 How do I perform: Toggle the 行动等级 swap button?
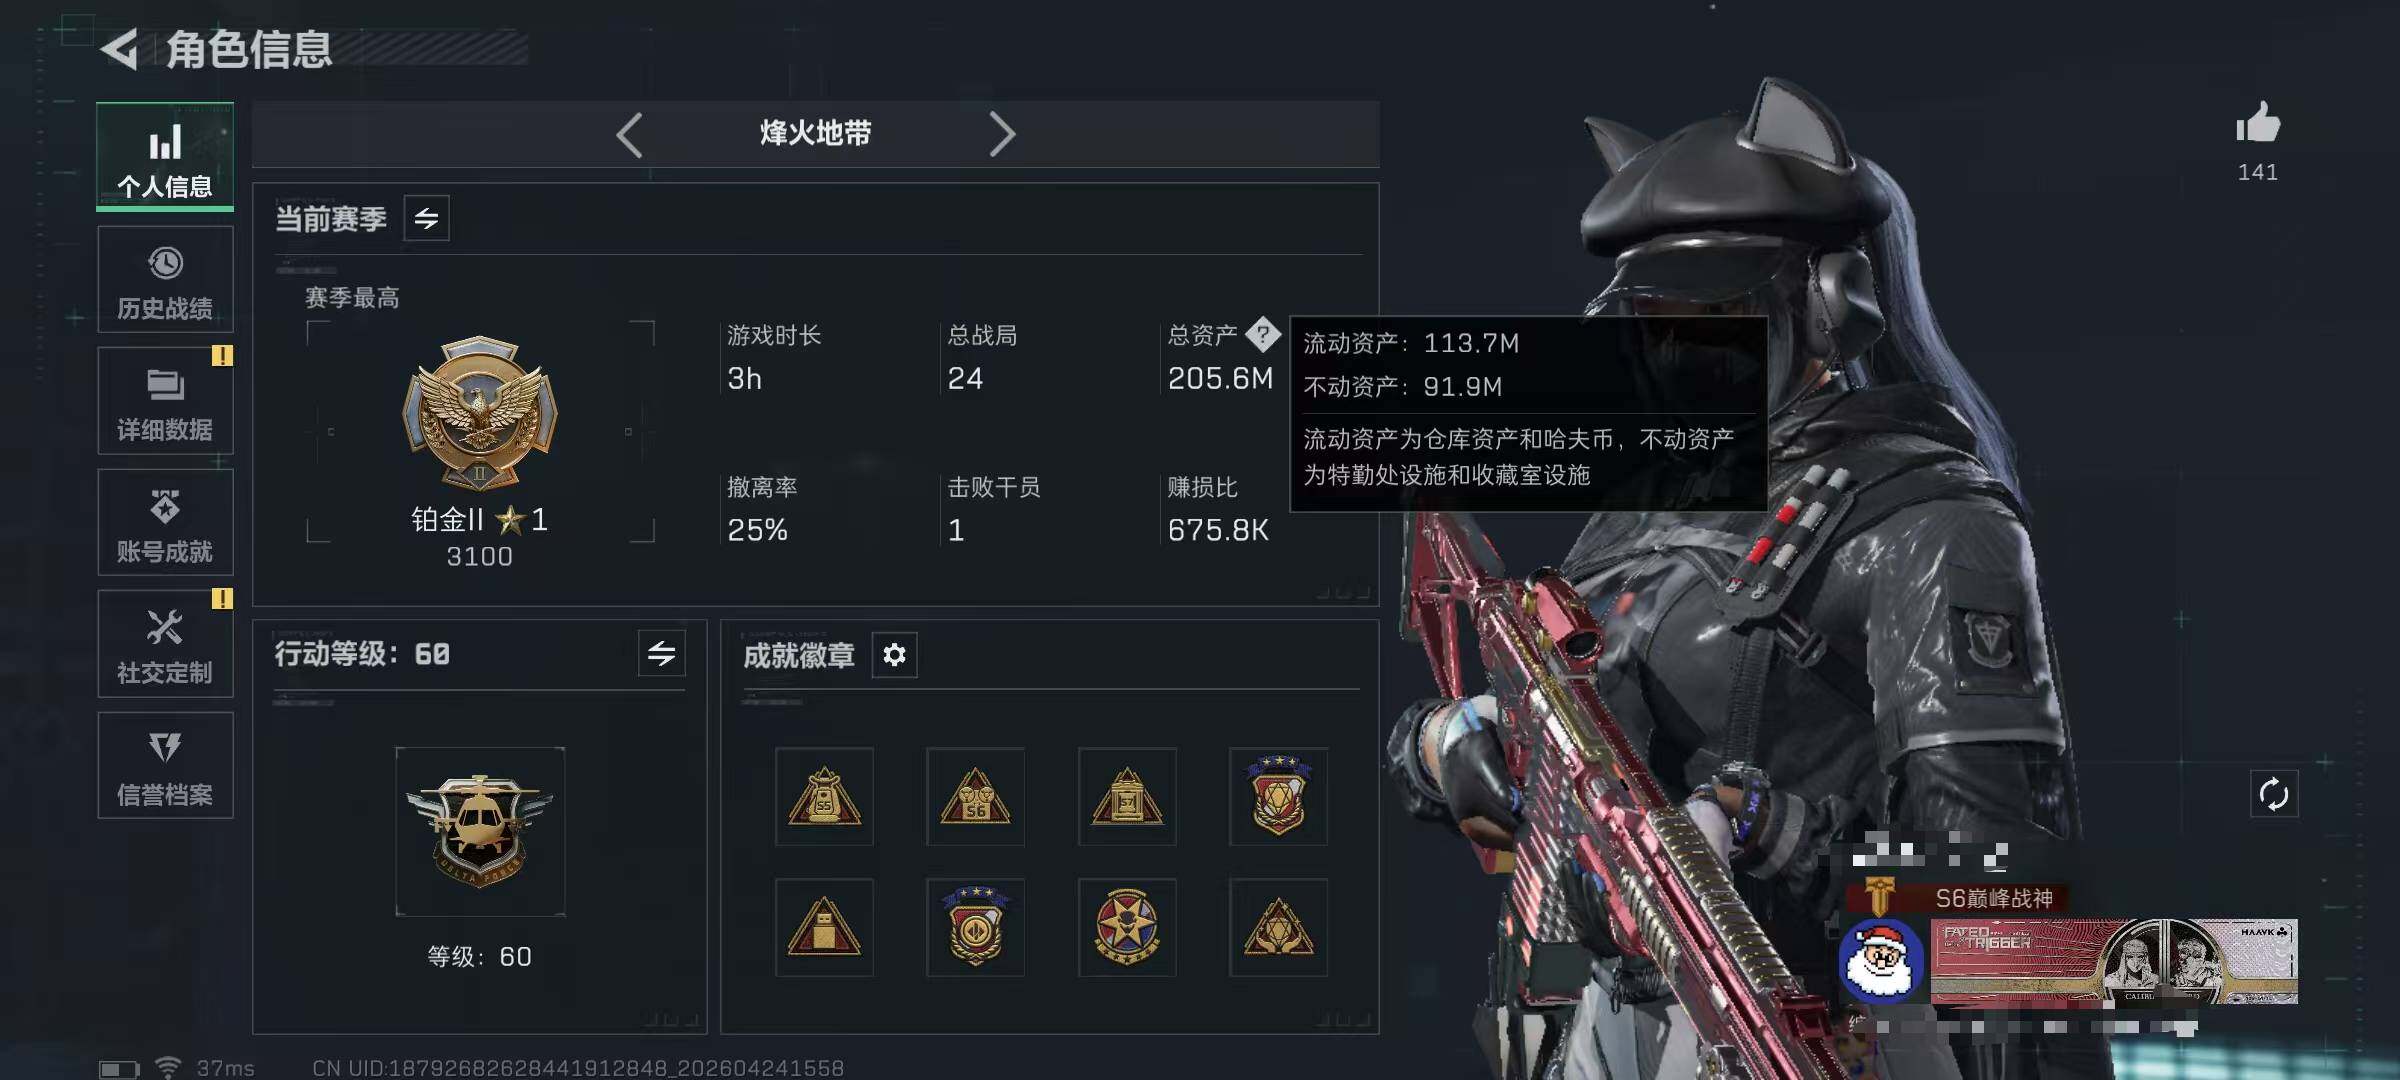click(661, 654)
